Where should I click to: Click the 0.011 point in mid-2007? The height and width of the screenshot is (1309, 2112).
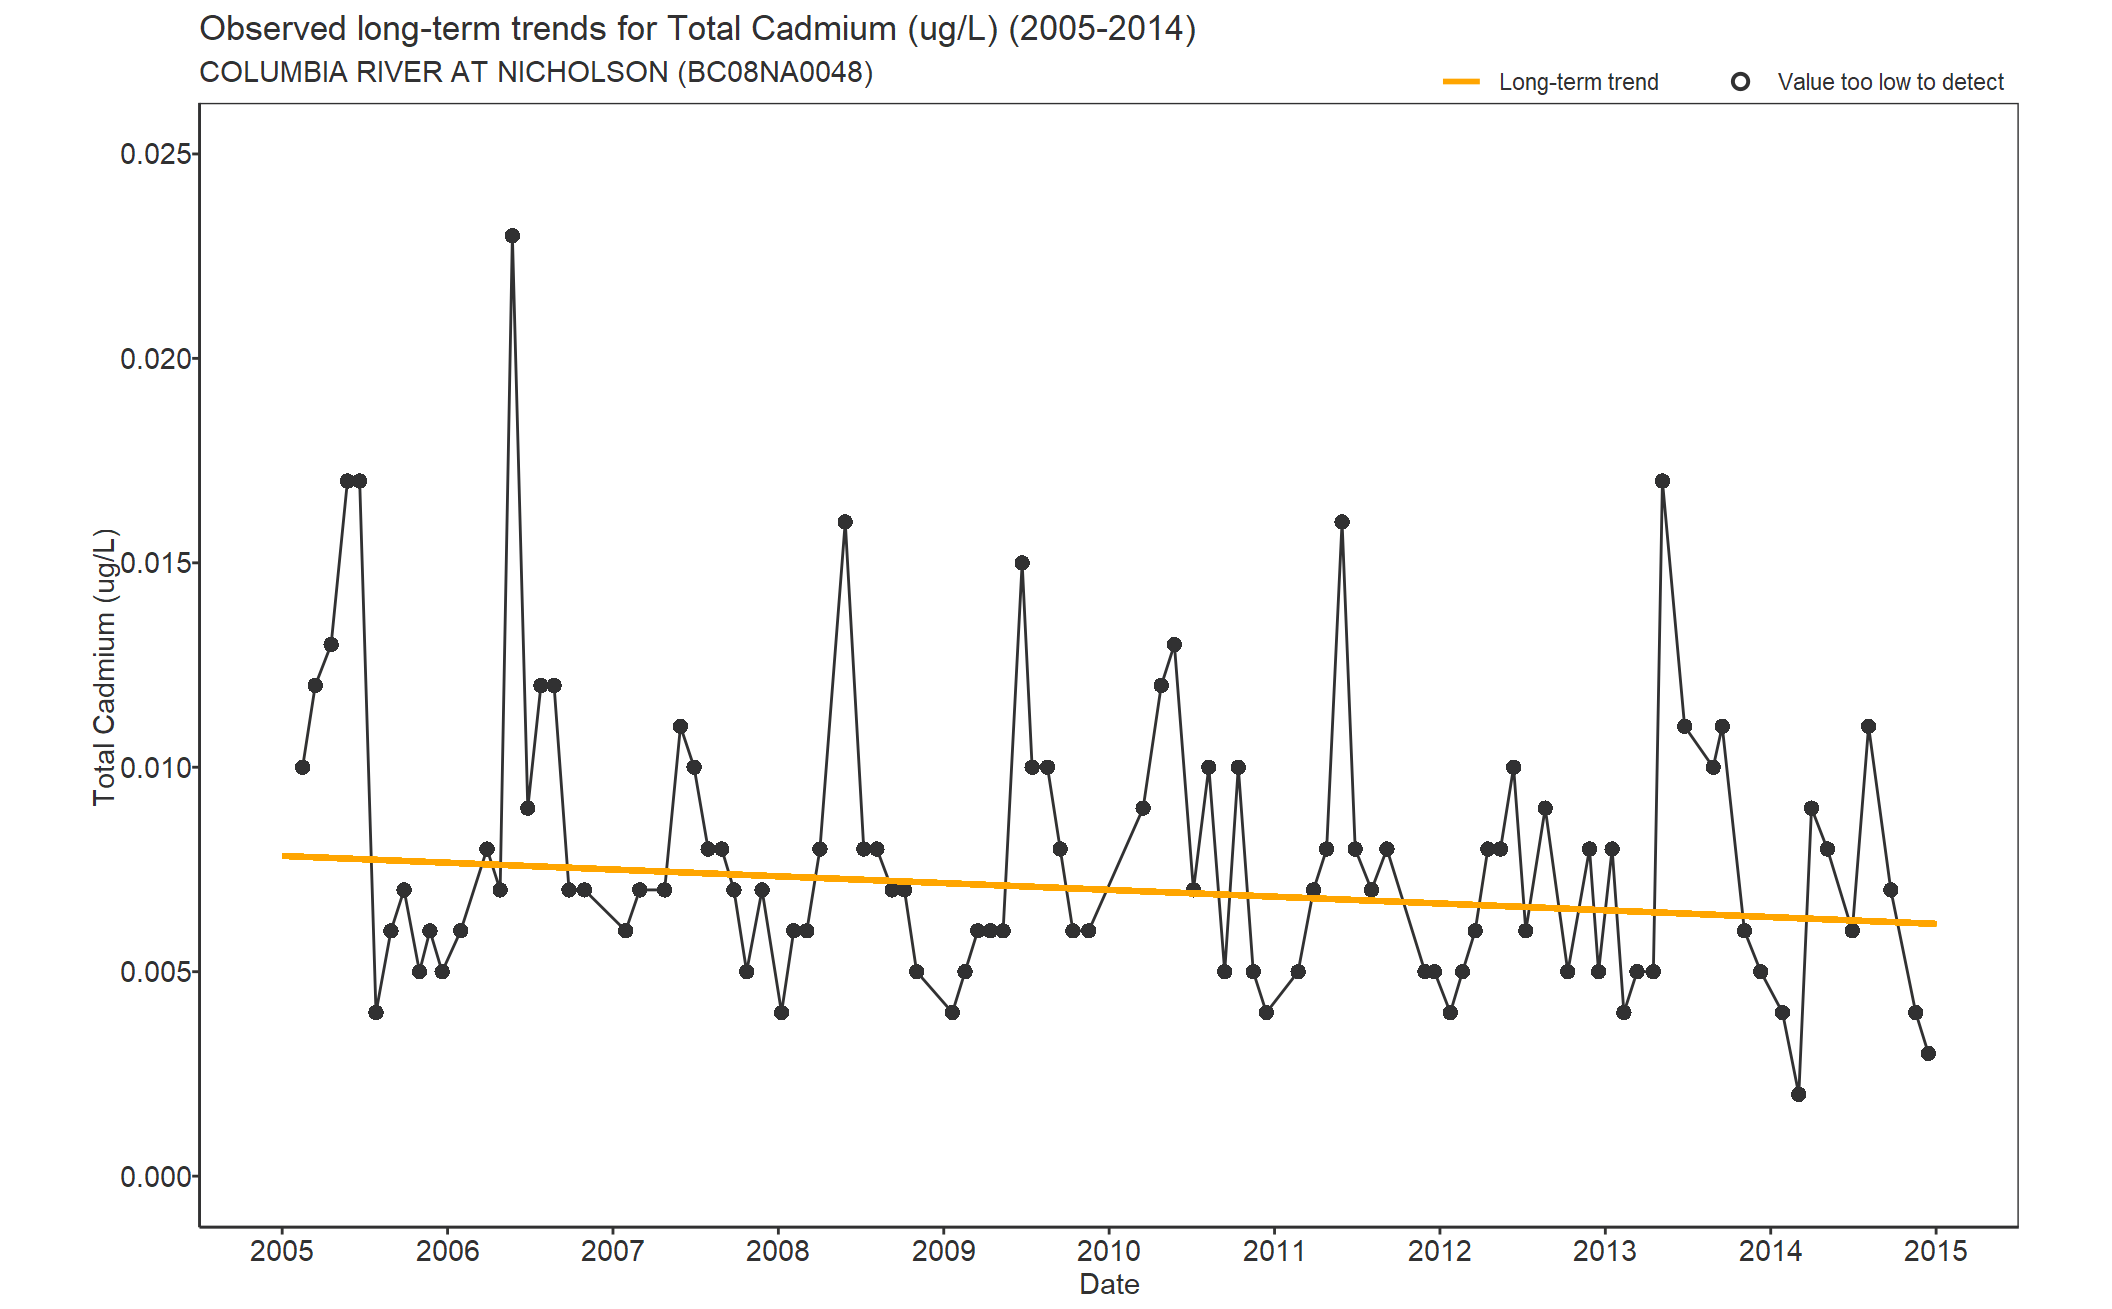(x=680, y=726)
